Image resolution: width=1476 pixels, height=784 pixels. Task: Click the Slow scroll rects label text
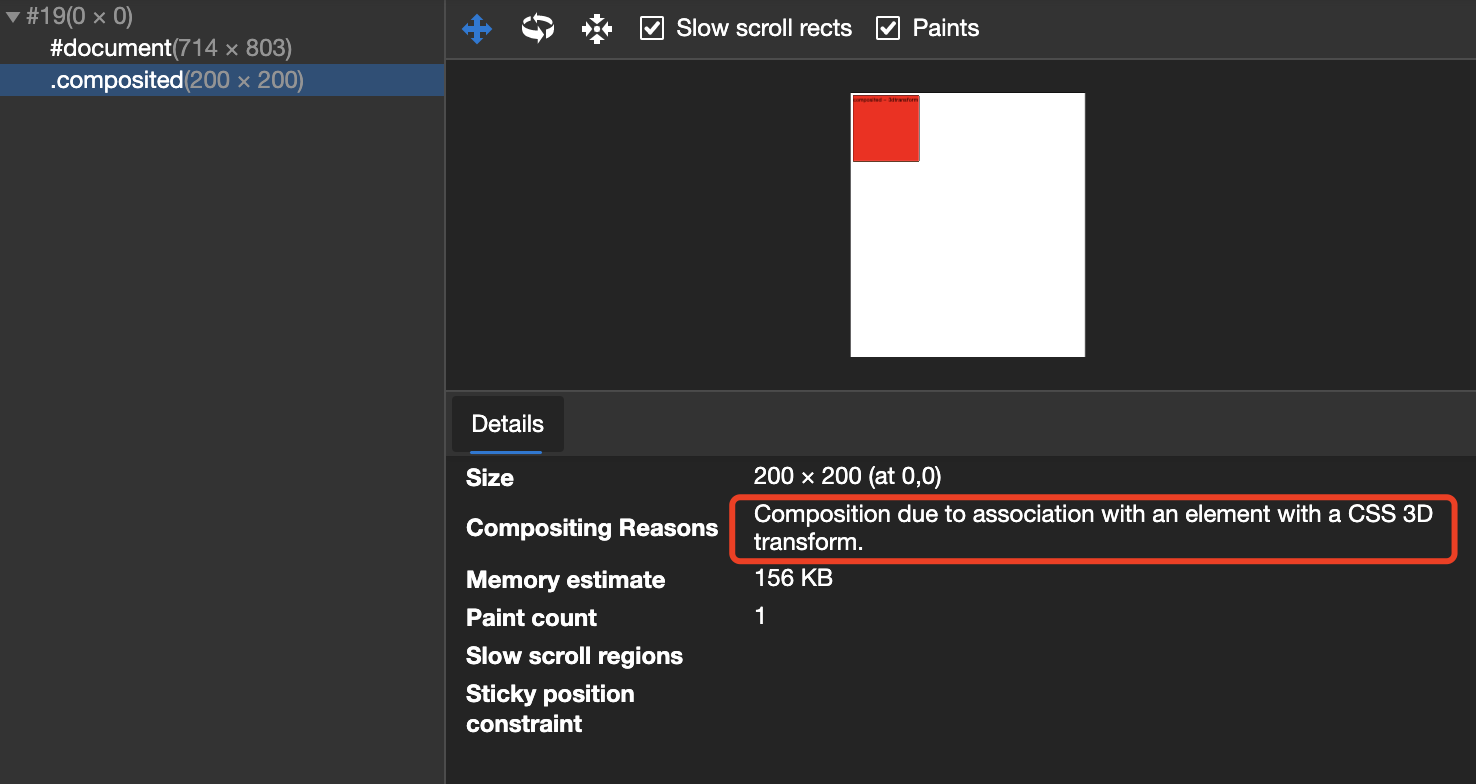764,28
